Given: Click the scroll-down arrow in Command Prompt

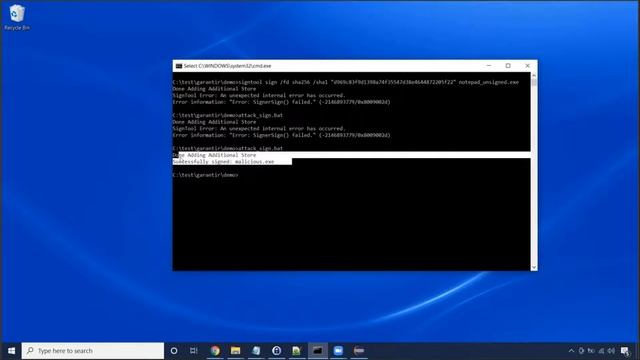Looking at the screenshot, I should pos(534,267).
